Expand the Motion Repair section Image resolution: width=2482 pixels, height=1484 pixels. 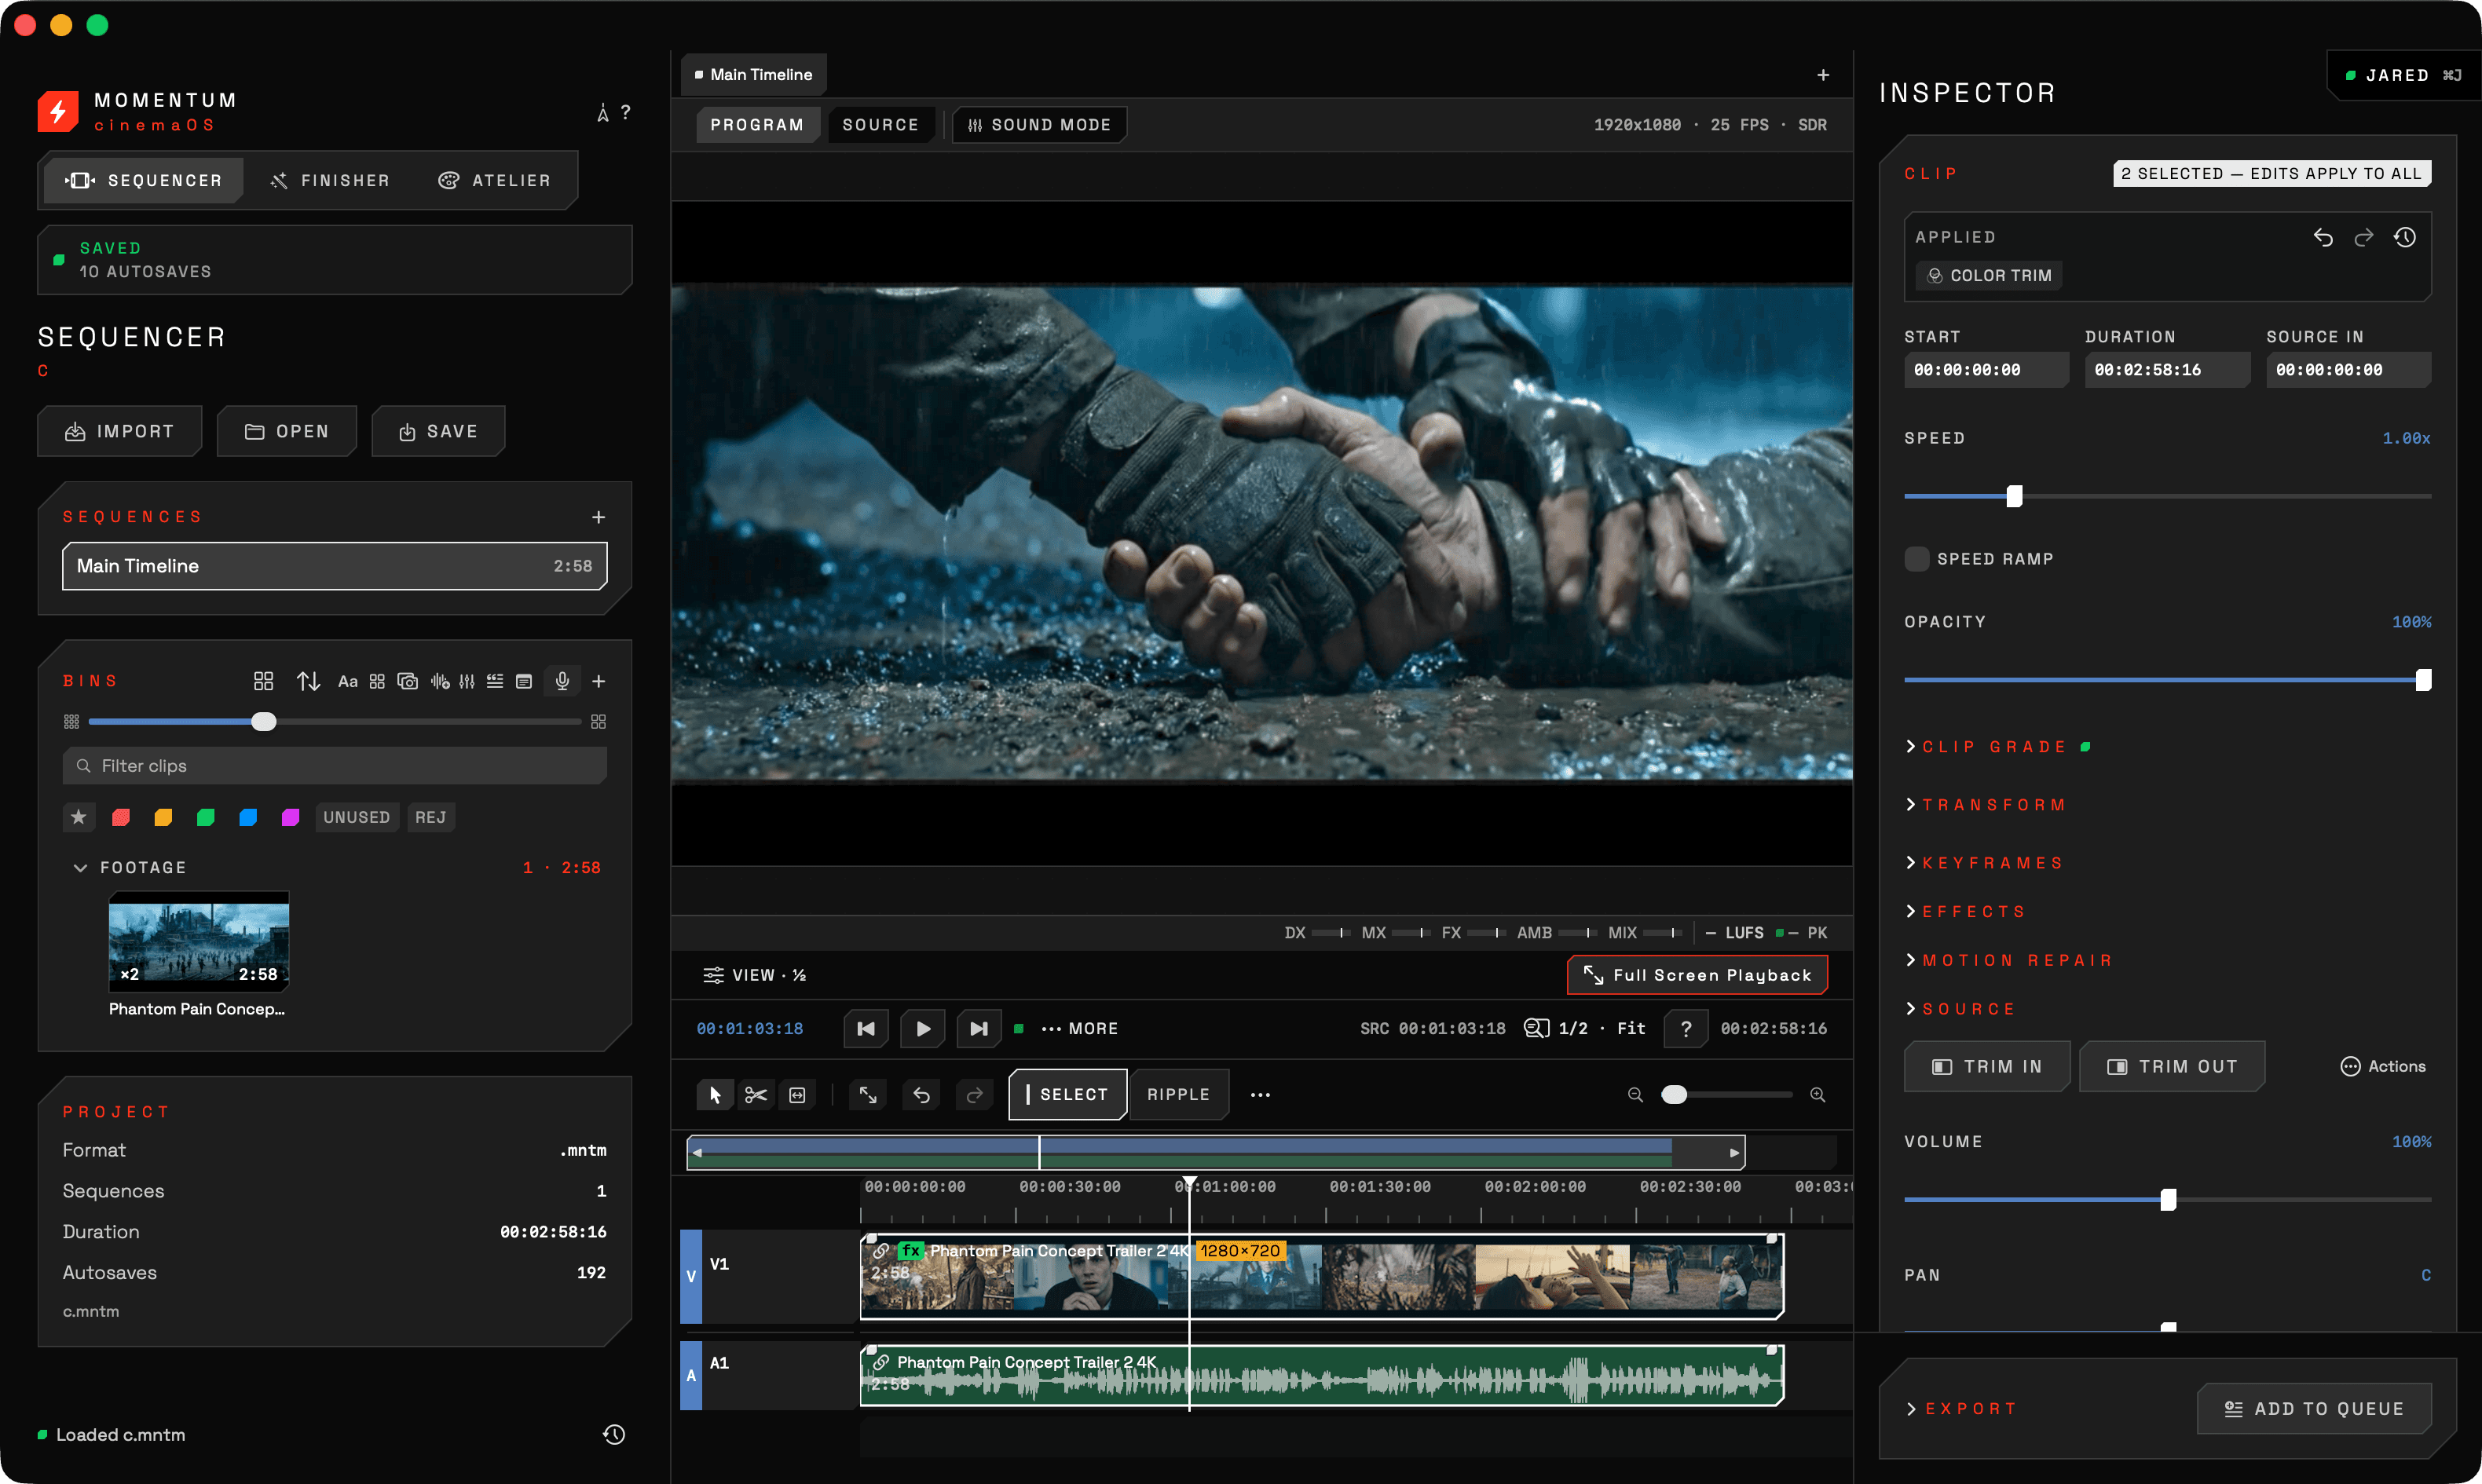tap(2008, 960)
